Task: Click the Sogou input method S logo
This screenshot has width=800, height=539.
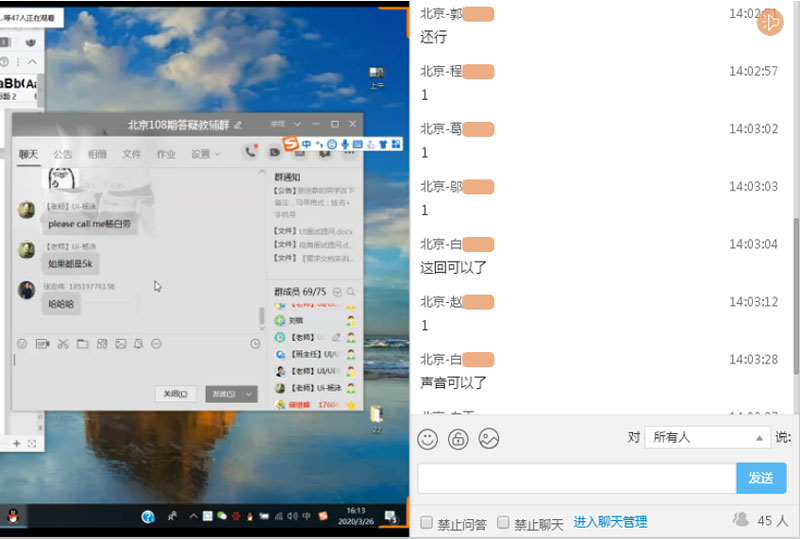Action: point(290,143)
